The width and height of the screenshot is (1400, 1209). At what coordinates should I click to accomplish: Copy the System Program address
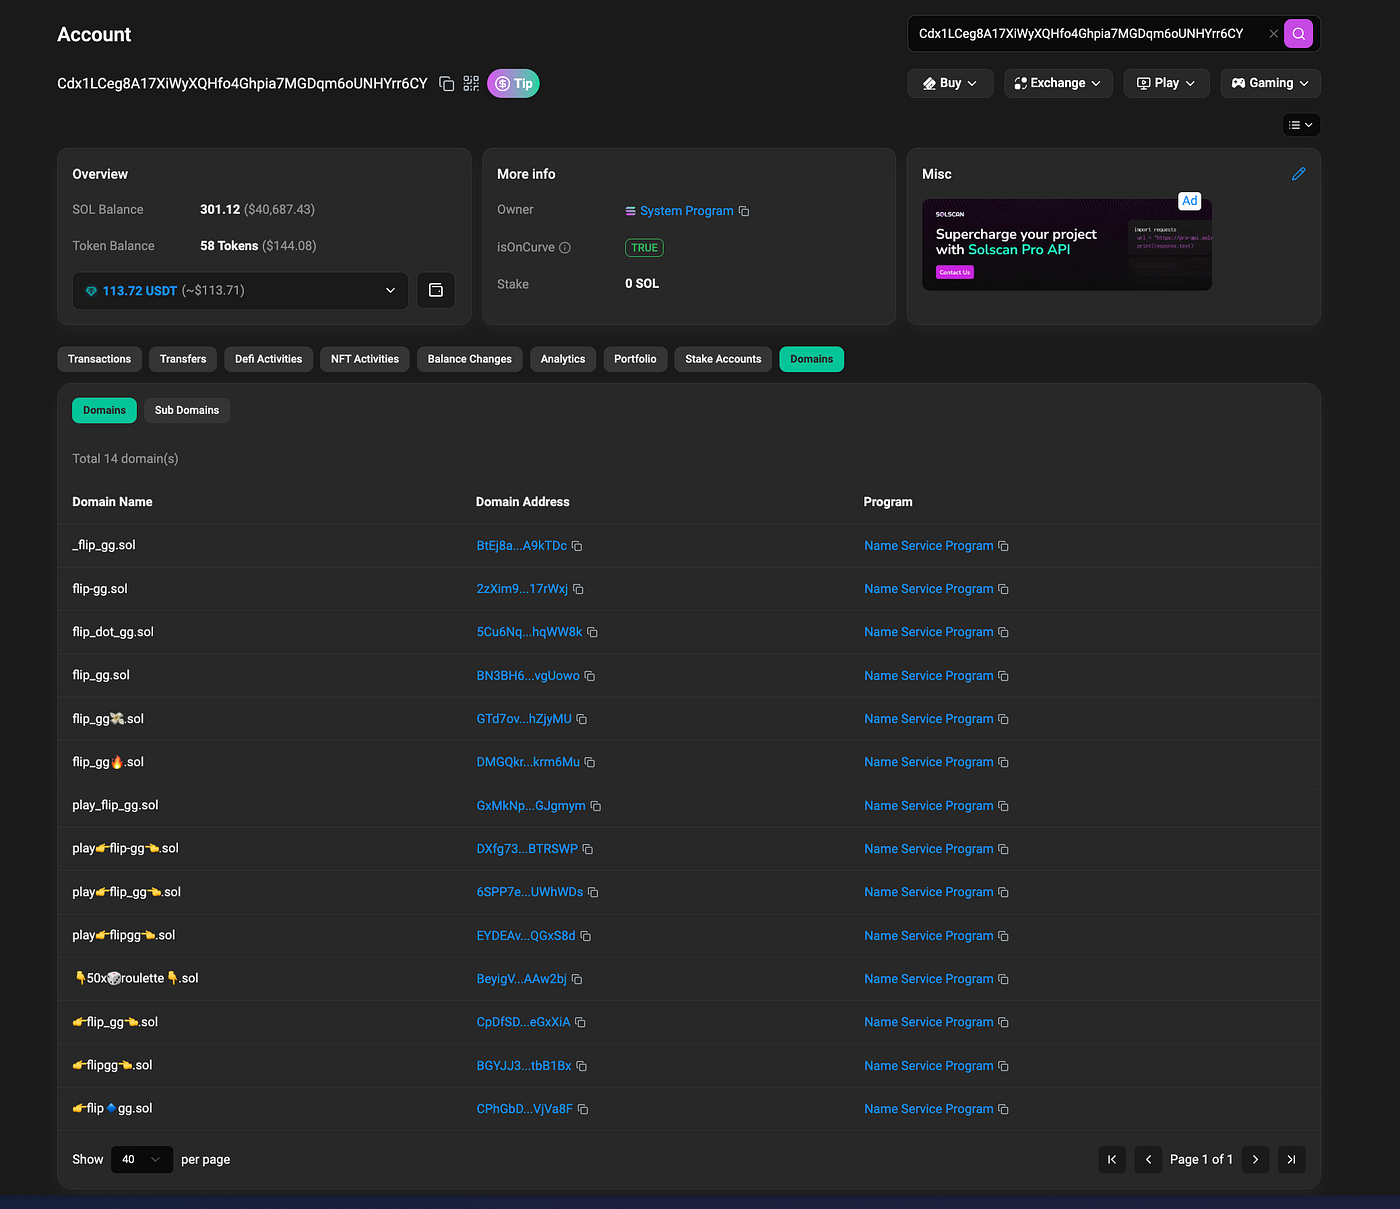pyautogui.click(x=744, y=211)
